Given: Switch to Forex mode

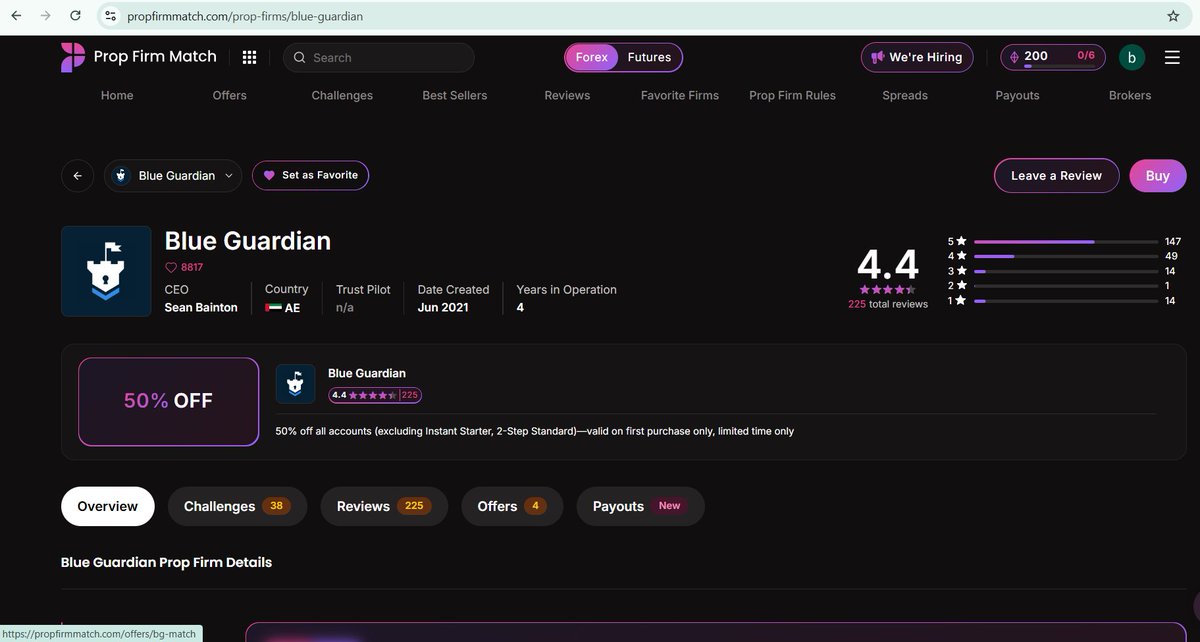Looking at the screenshot, I should click(x=591, y=58).
